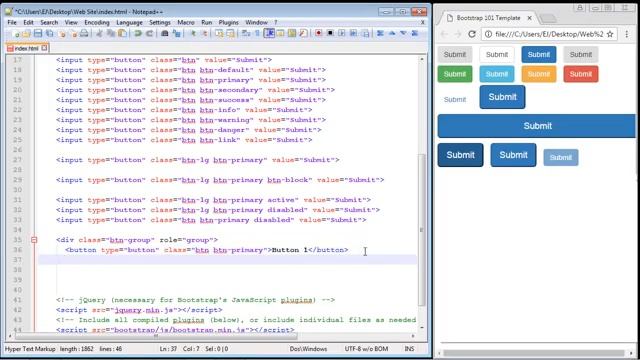Open the View menu
Image resolution: width=640 pixels, height=360 pixels.
pos(71,22)
